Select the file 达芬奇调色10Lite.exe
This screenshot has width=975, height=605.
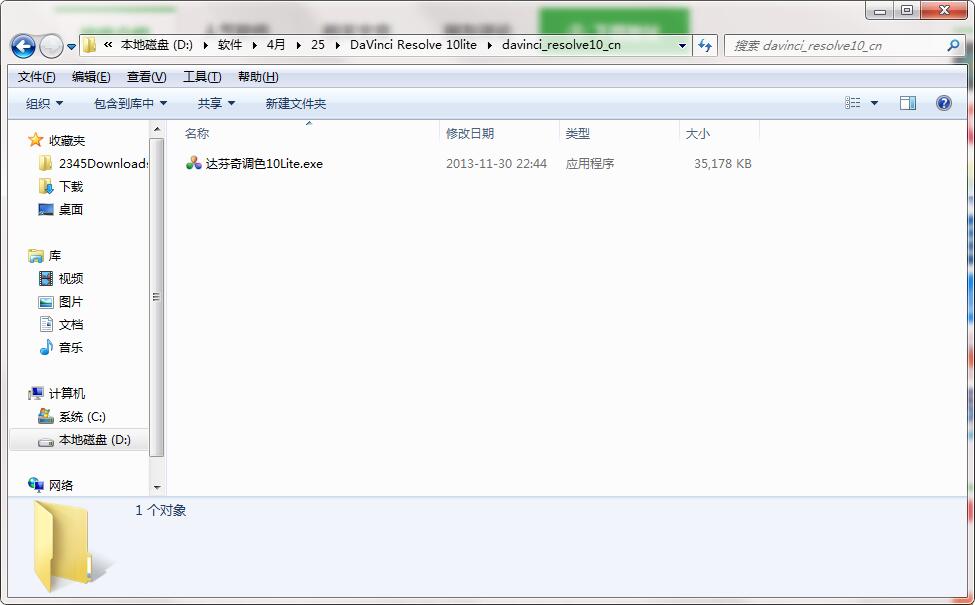click(x=264, y=164)
